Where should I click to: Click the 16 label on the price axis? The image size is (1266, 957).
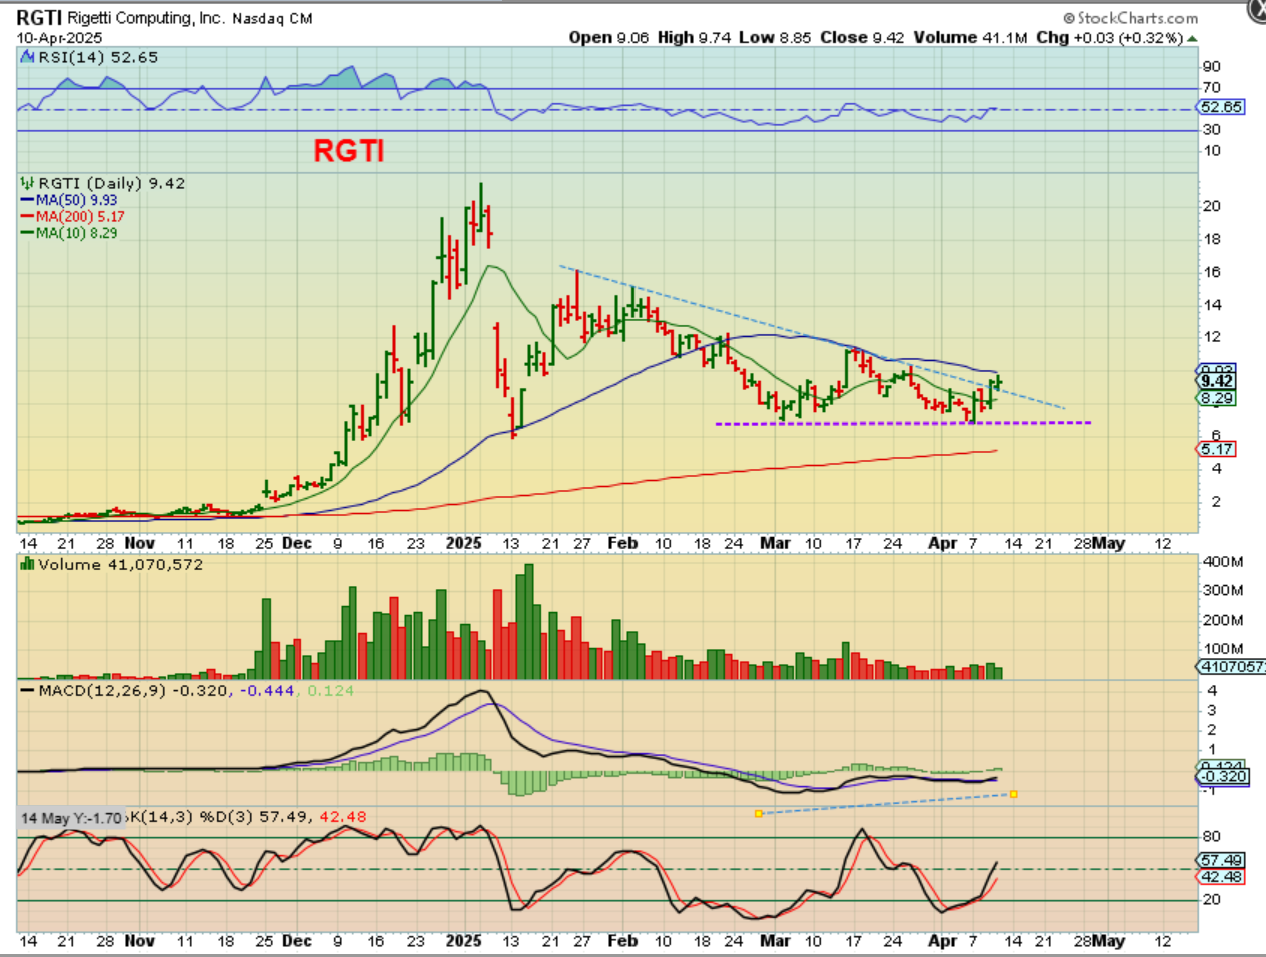(x=1211, y=272)
